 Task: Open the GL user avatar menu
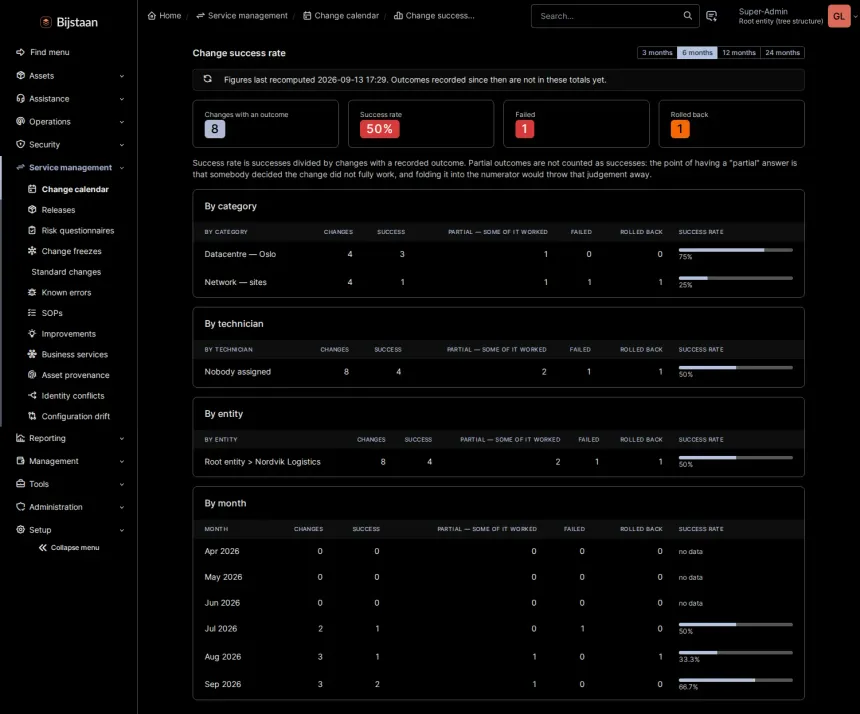(839, 16)
